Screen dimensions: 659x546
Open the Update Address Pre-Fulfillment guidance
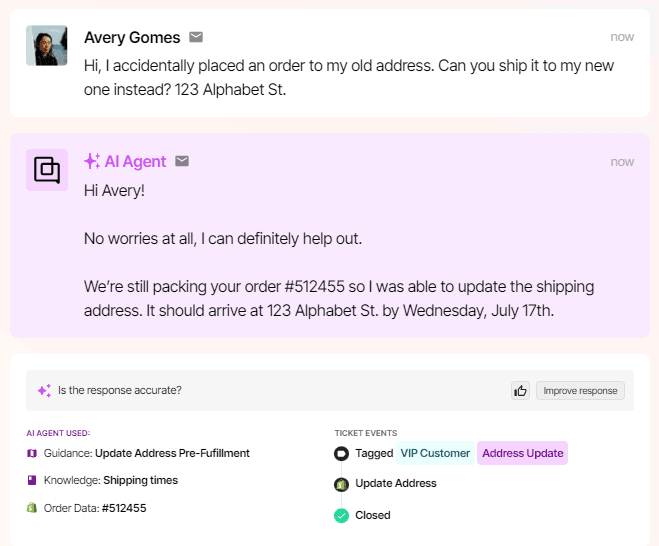click(172, 453)
